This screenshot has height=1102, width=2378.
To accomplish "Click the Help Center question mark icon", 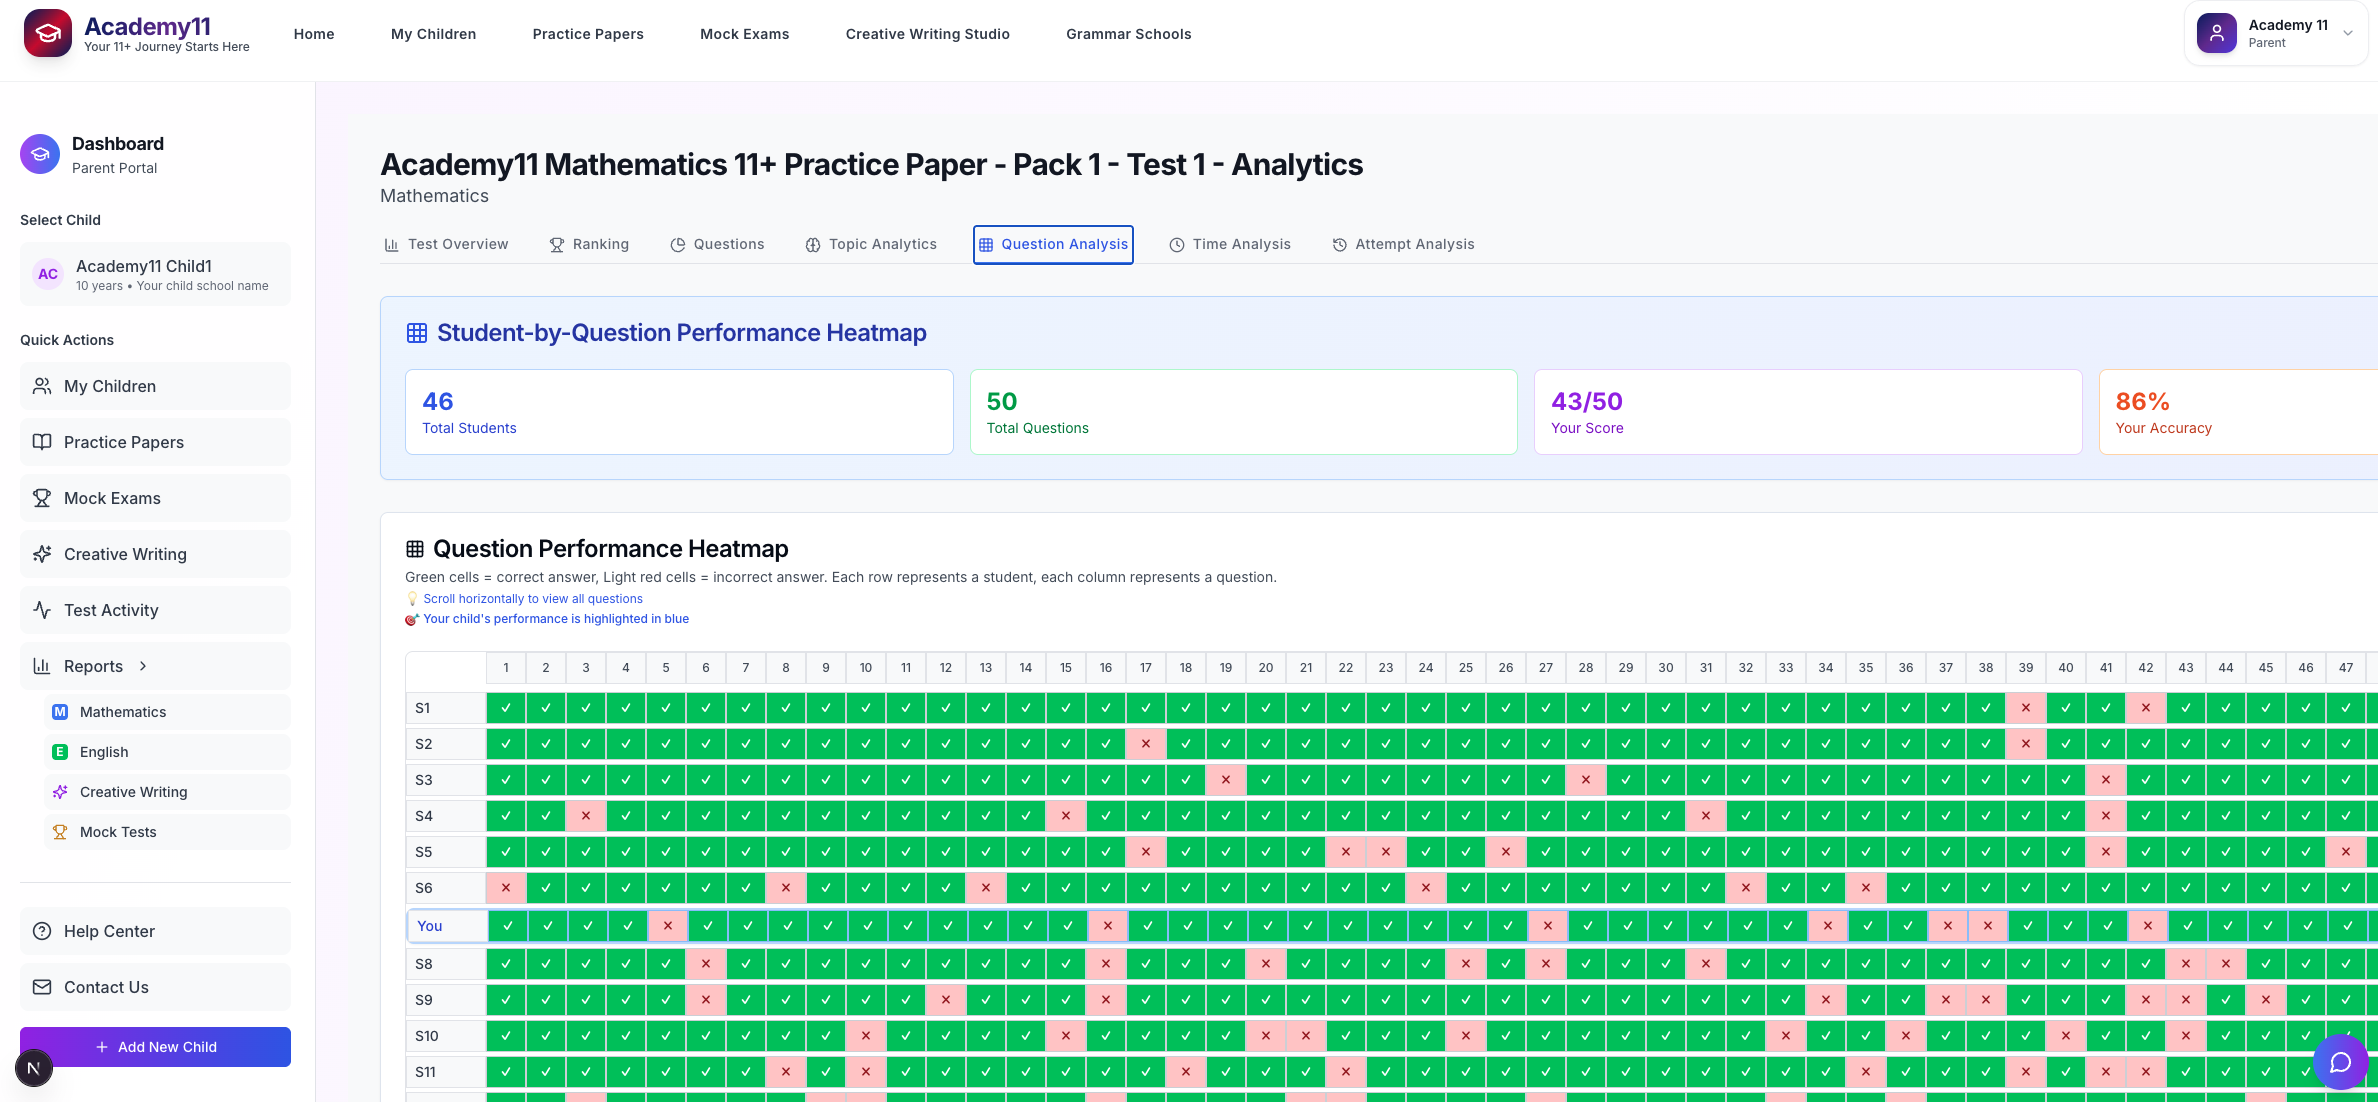I will coord(42,931).
